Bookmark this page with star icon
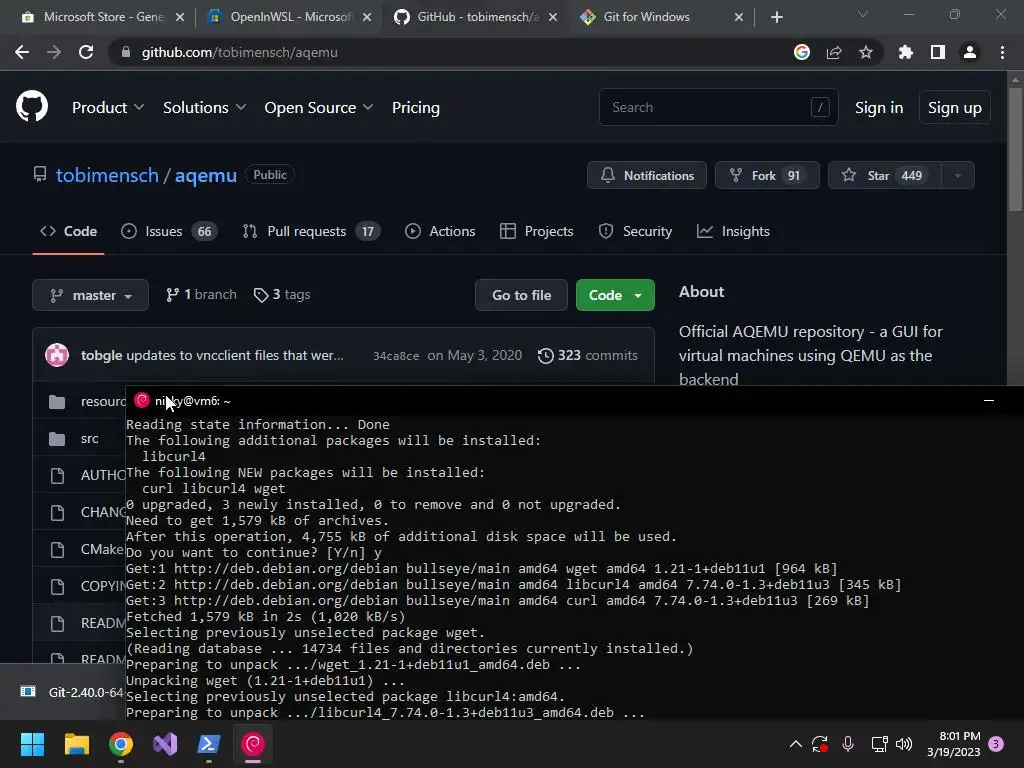 click(866, 52)
